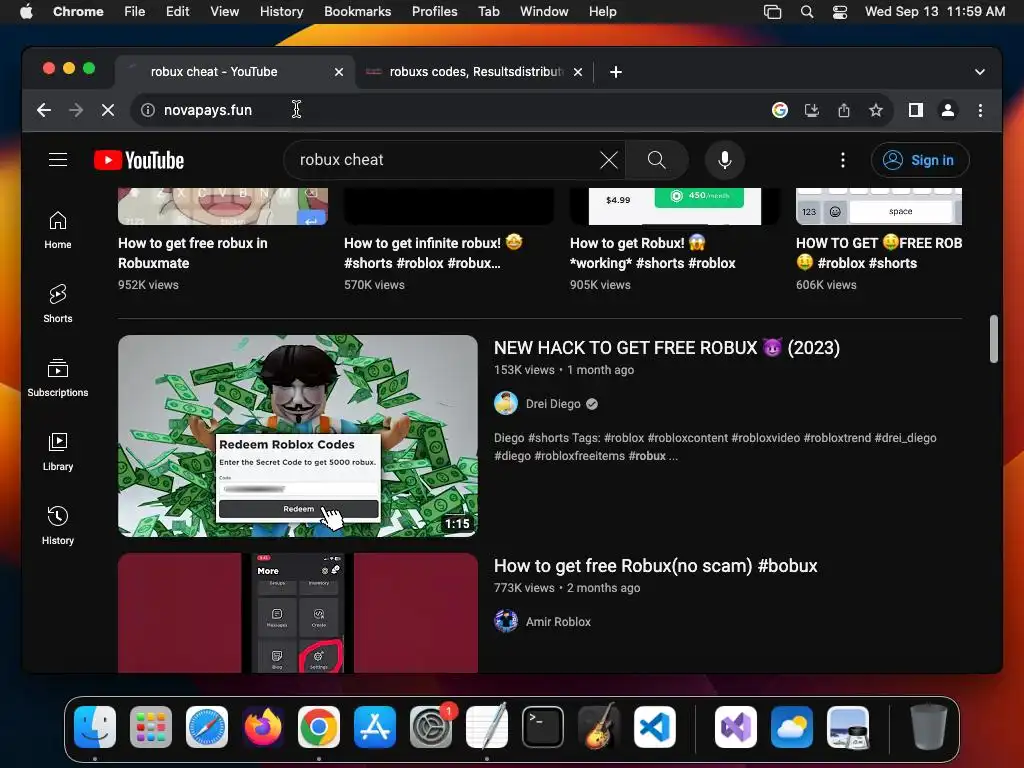Open macOS Control Center icon
The height and width of the screenshot is (768, 1024).
click(840, 12)
